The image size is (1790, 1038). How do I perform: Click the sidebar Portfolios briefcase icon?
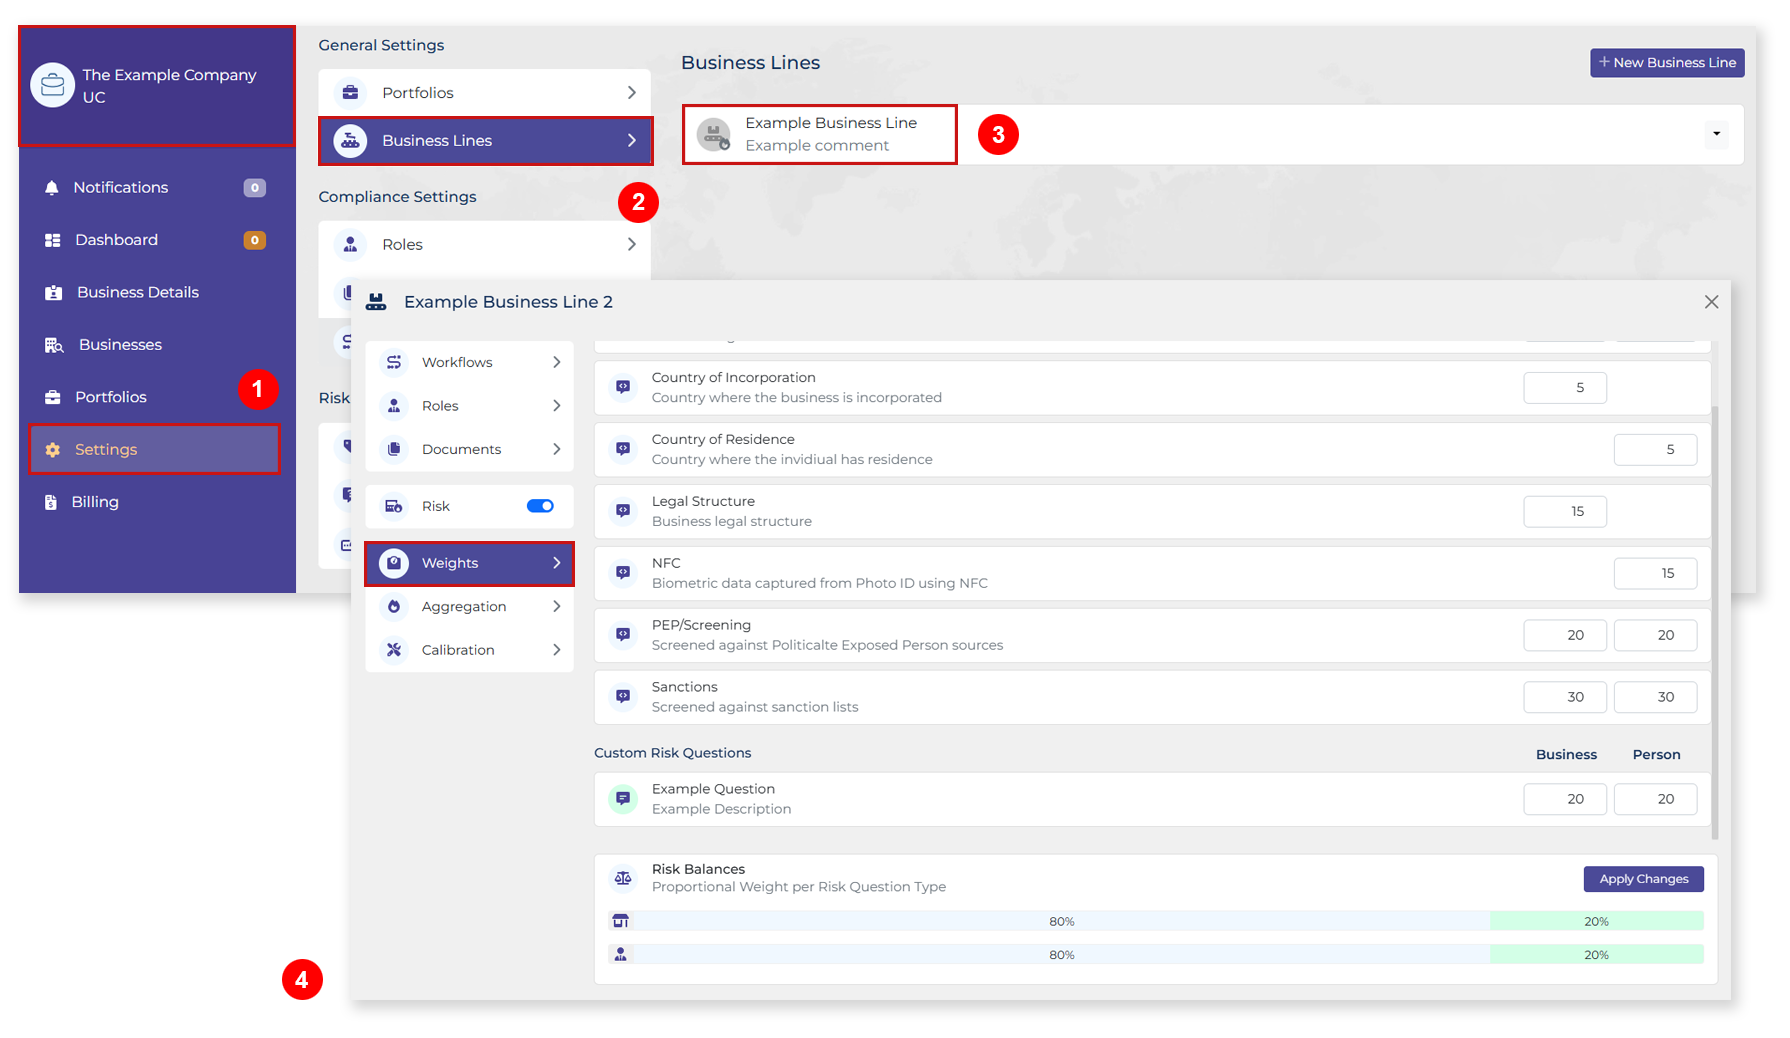coord(53,397)
